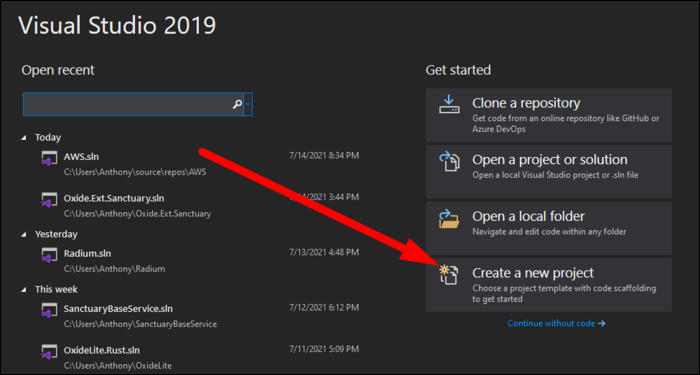This screenshot has width=700, height=375.
Task: Click path C:\Users\Anthony\OxideLite
Action: (118, 366)
